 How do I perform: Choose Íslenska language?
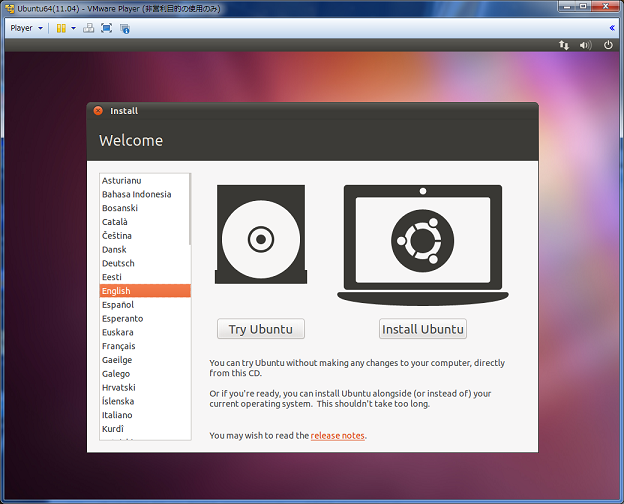[145, 401]
